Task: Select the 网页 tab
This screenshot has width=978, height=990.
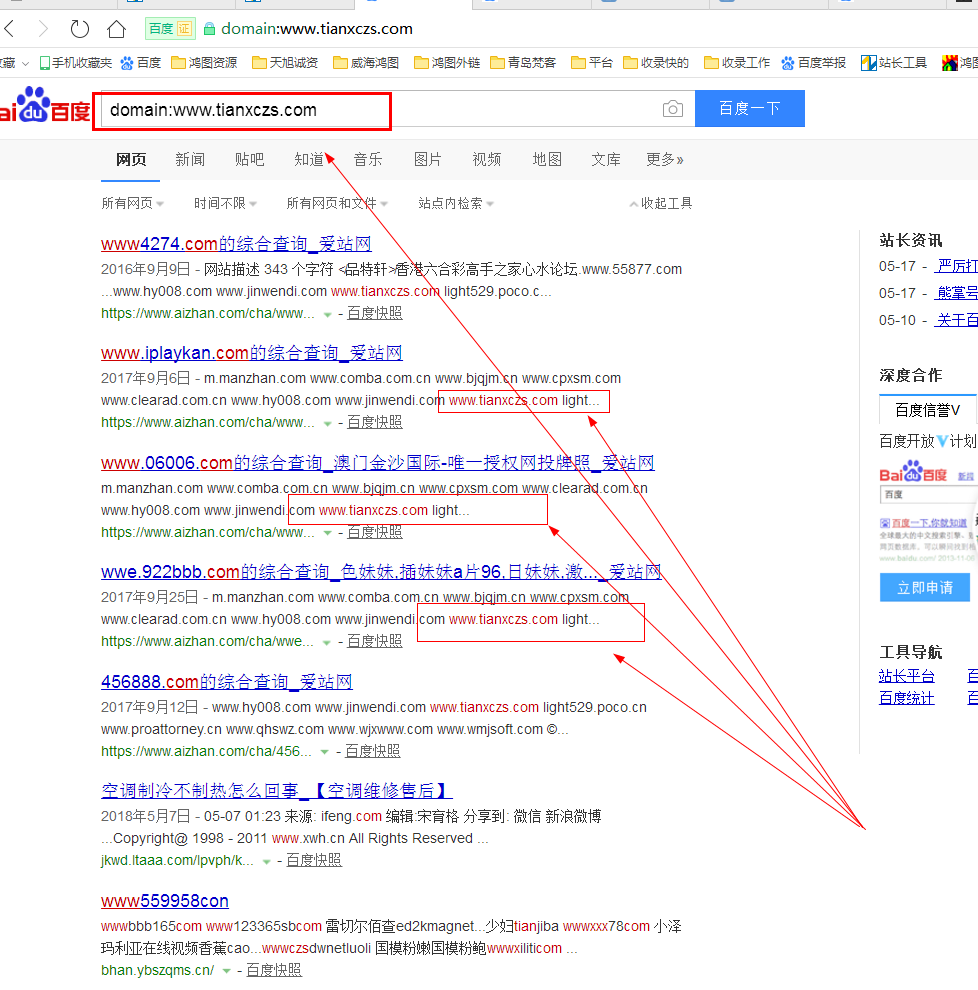Action: point(131,160)
